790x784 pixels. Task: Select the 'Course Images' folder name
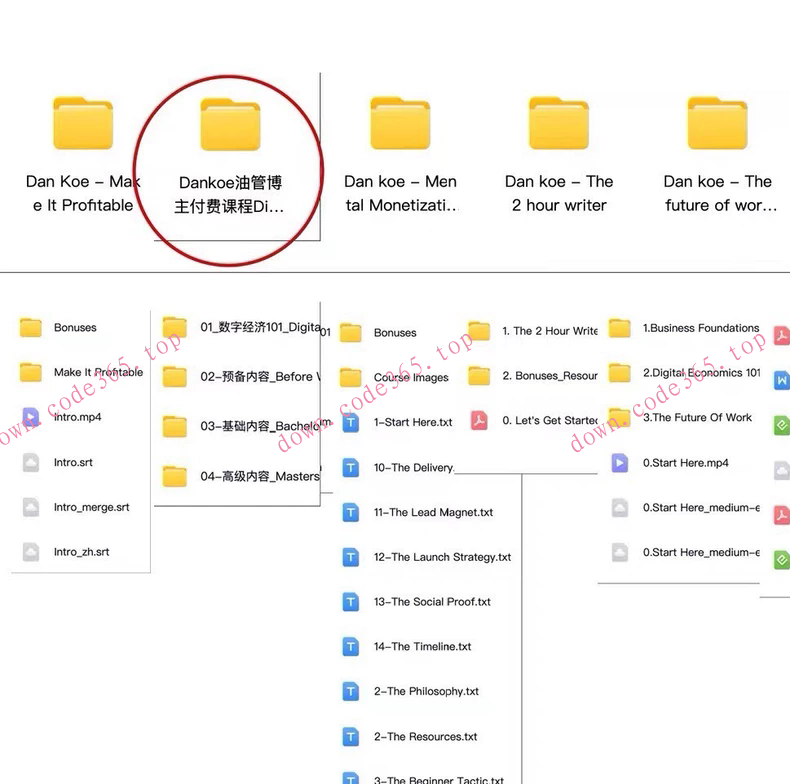[x=411, y=378]
